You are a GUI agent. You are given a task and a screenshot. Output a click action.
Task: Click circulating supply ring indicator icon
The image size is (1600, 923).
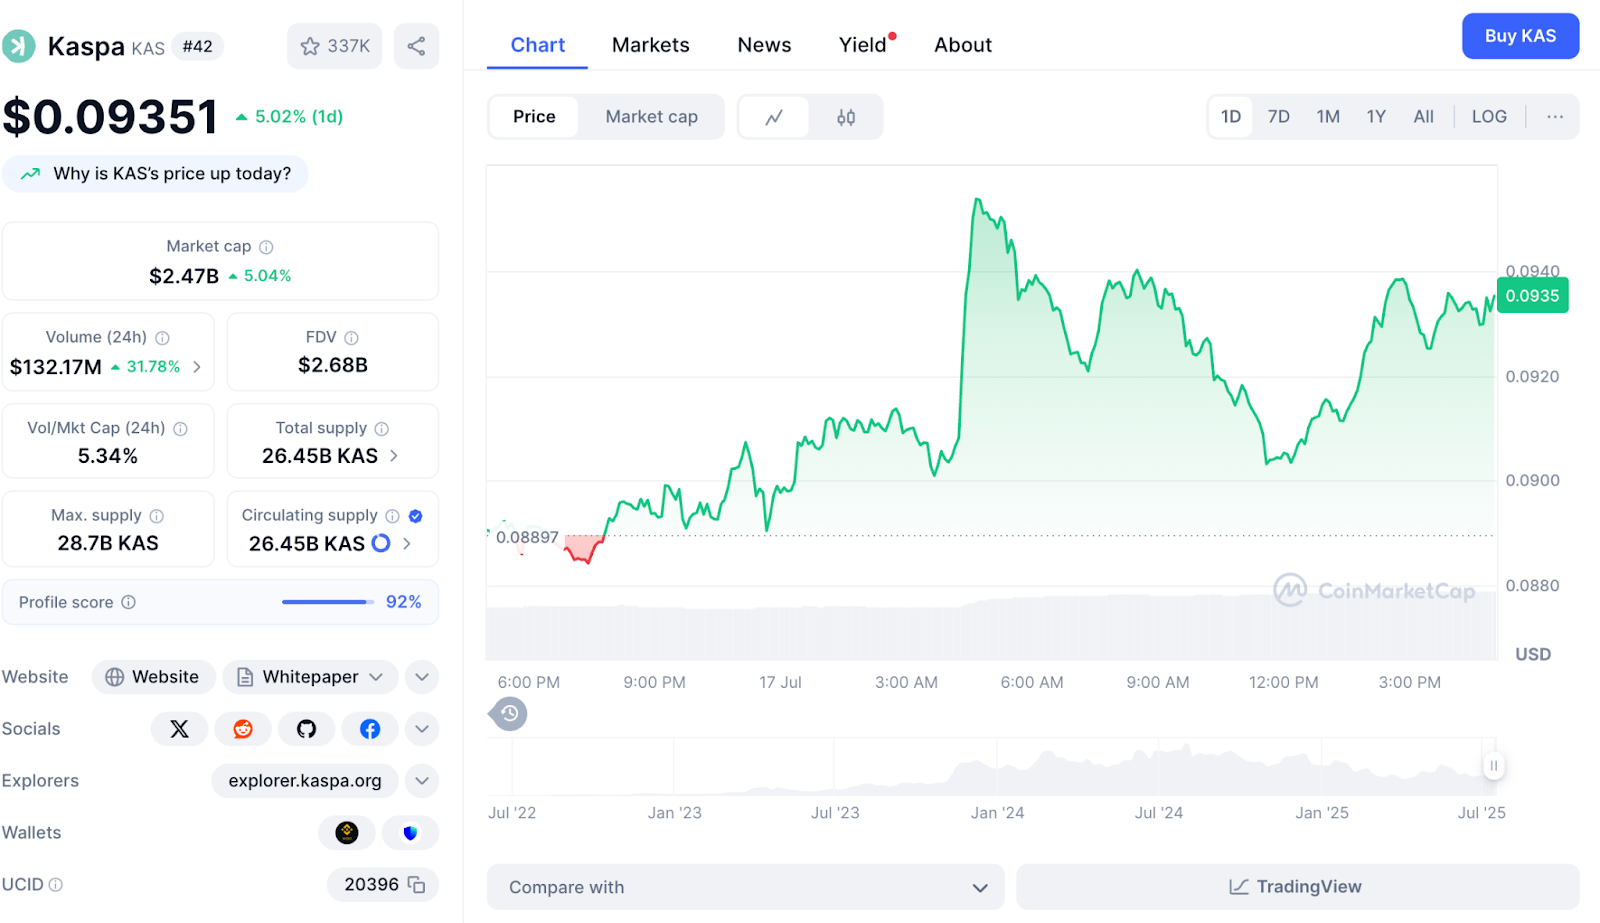click(x=381, y=543)
